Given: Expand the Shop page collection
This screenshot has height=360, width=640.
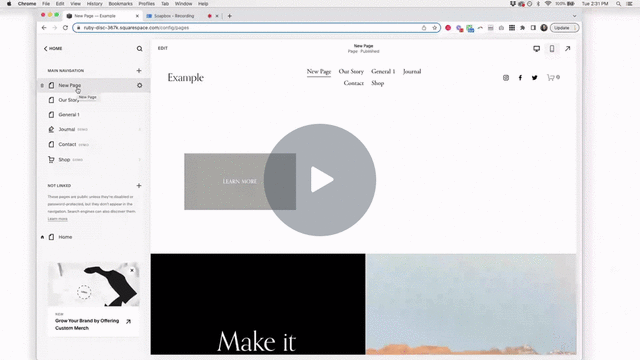Looking at the screenshot, I should tap(140, 160).
